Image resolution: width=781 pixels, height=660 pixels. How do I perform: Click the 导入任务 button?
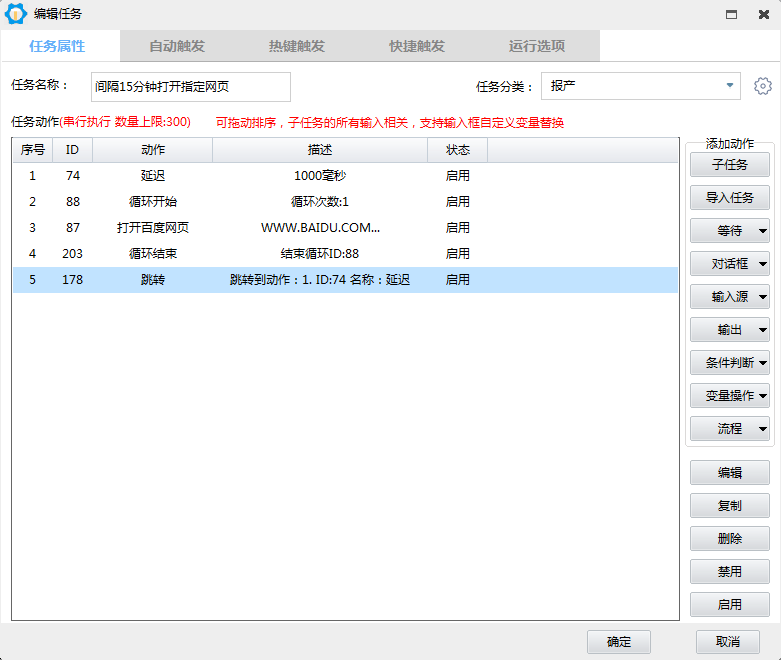[729, 198]
